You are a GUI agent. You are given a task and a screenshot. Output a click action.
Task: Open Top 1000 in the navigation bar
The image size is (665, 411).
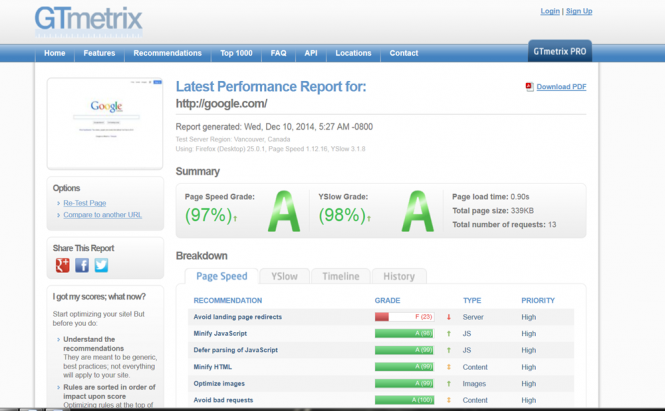(236, 53)
